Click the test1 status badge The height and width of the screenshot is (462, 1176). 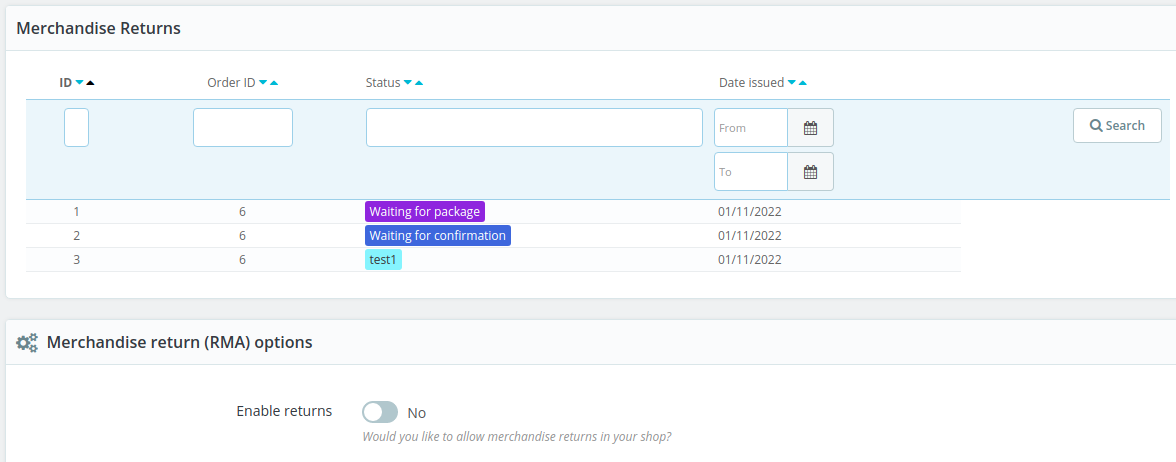[x=383, y=260]
